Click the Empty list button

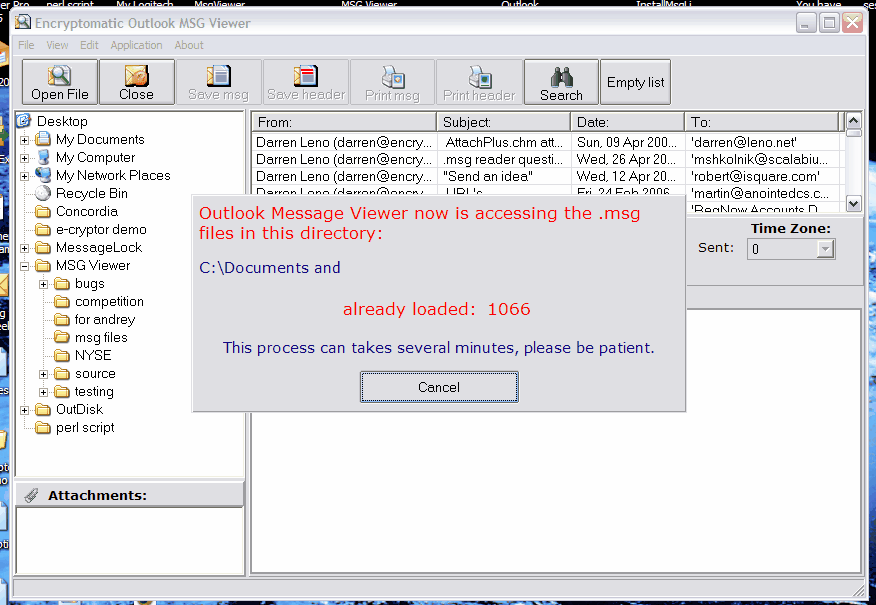(636, 82)
